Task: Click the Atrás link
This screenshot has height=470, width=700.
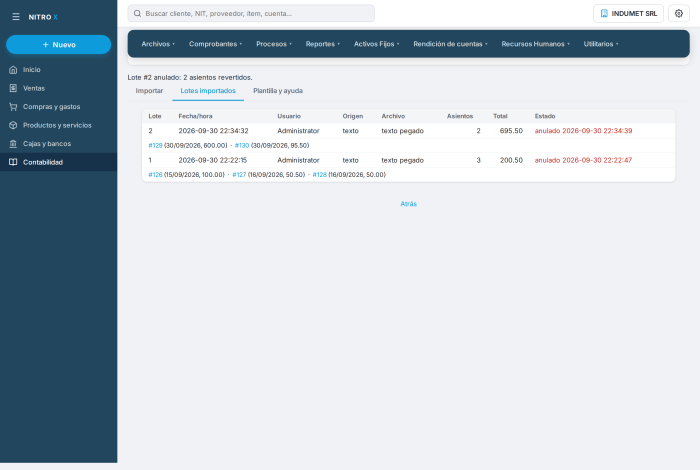Action: (x=408, y=204)
